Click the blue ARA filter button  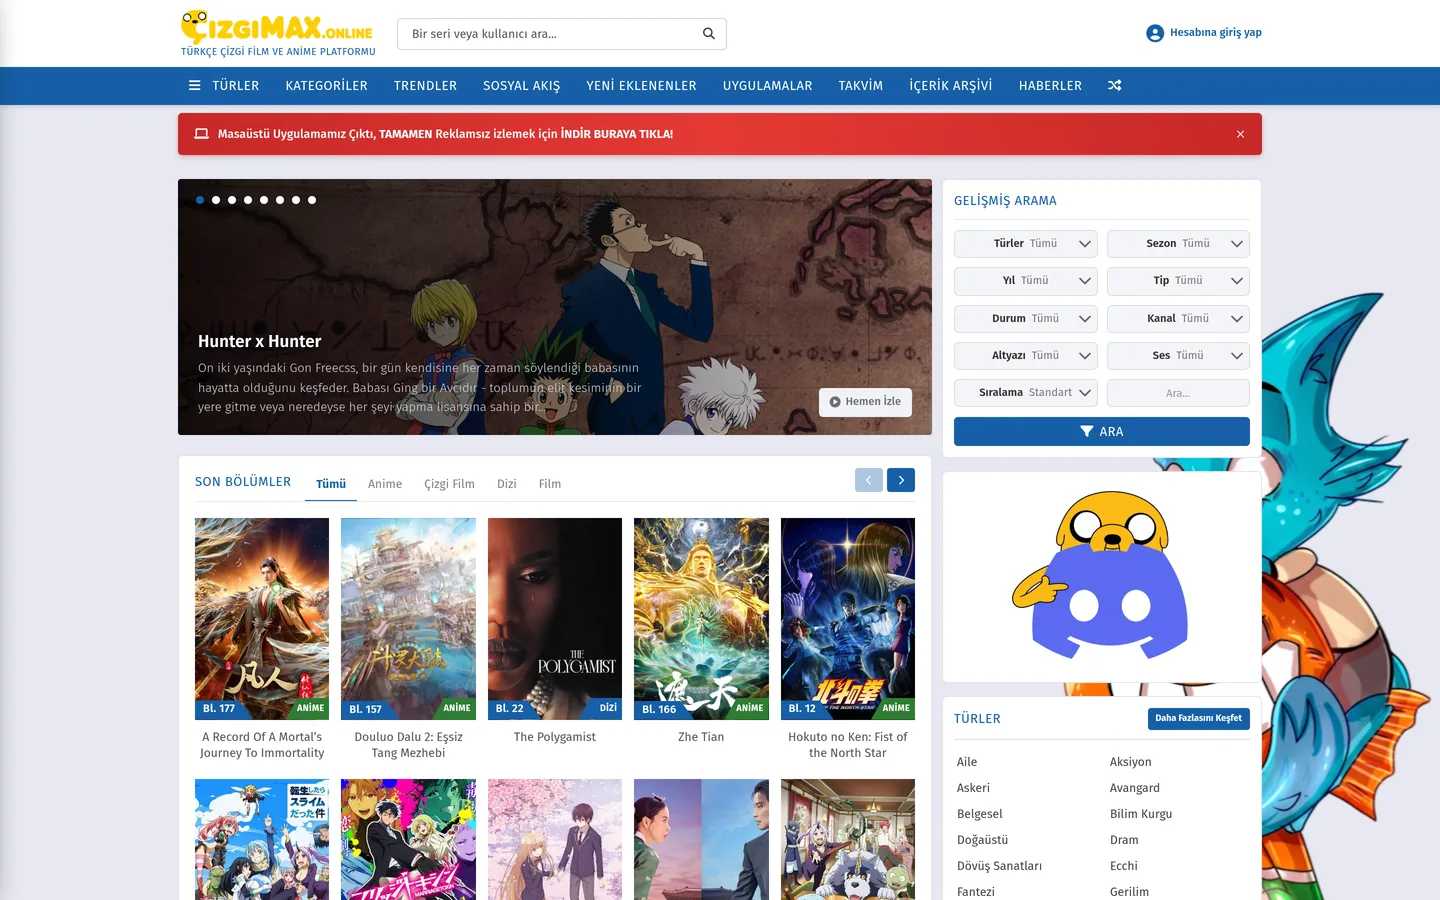1102,432
